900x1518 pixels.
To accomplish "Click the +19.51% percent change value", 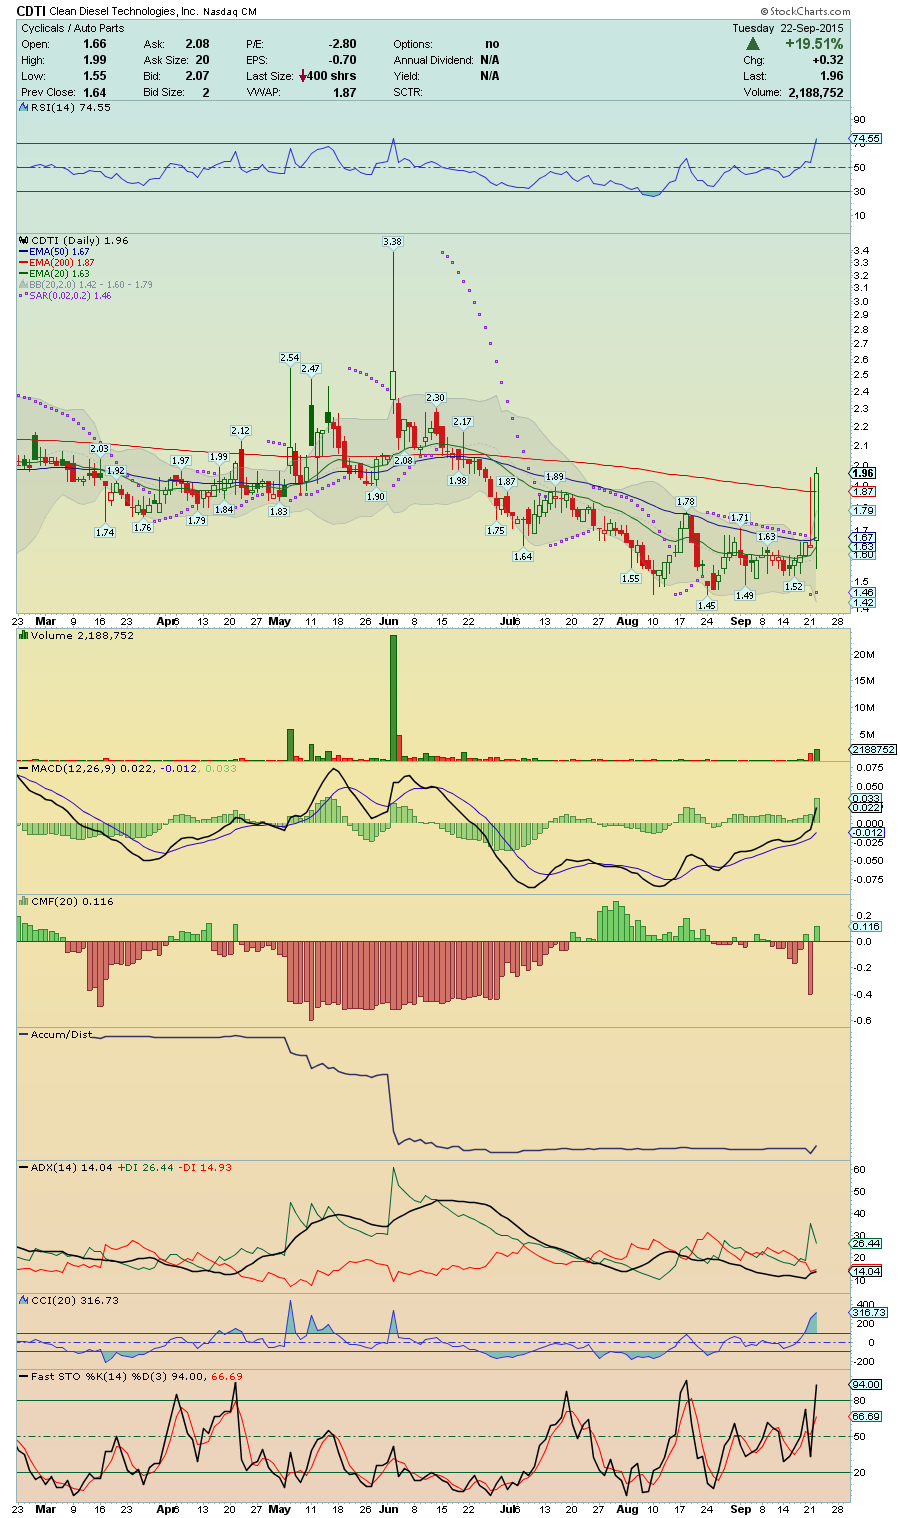I will tap(814, 44).
